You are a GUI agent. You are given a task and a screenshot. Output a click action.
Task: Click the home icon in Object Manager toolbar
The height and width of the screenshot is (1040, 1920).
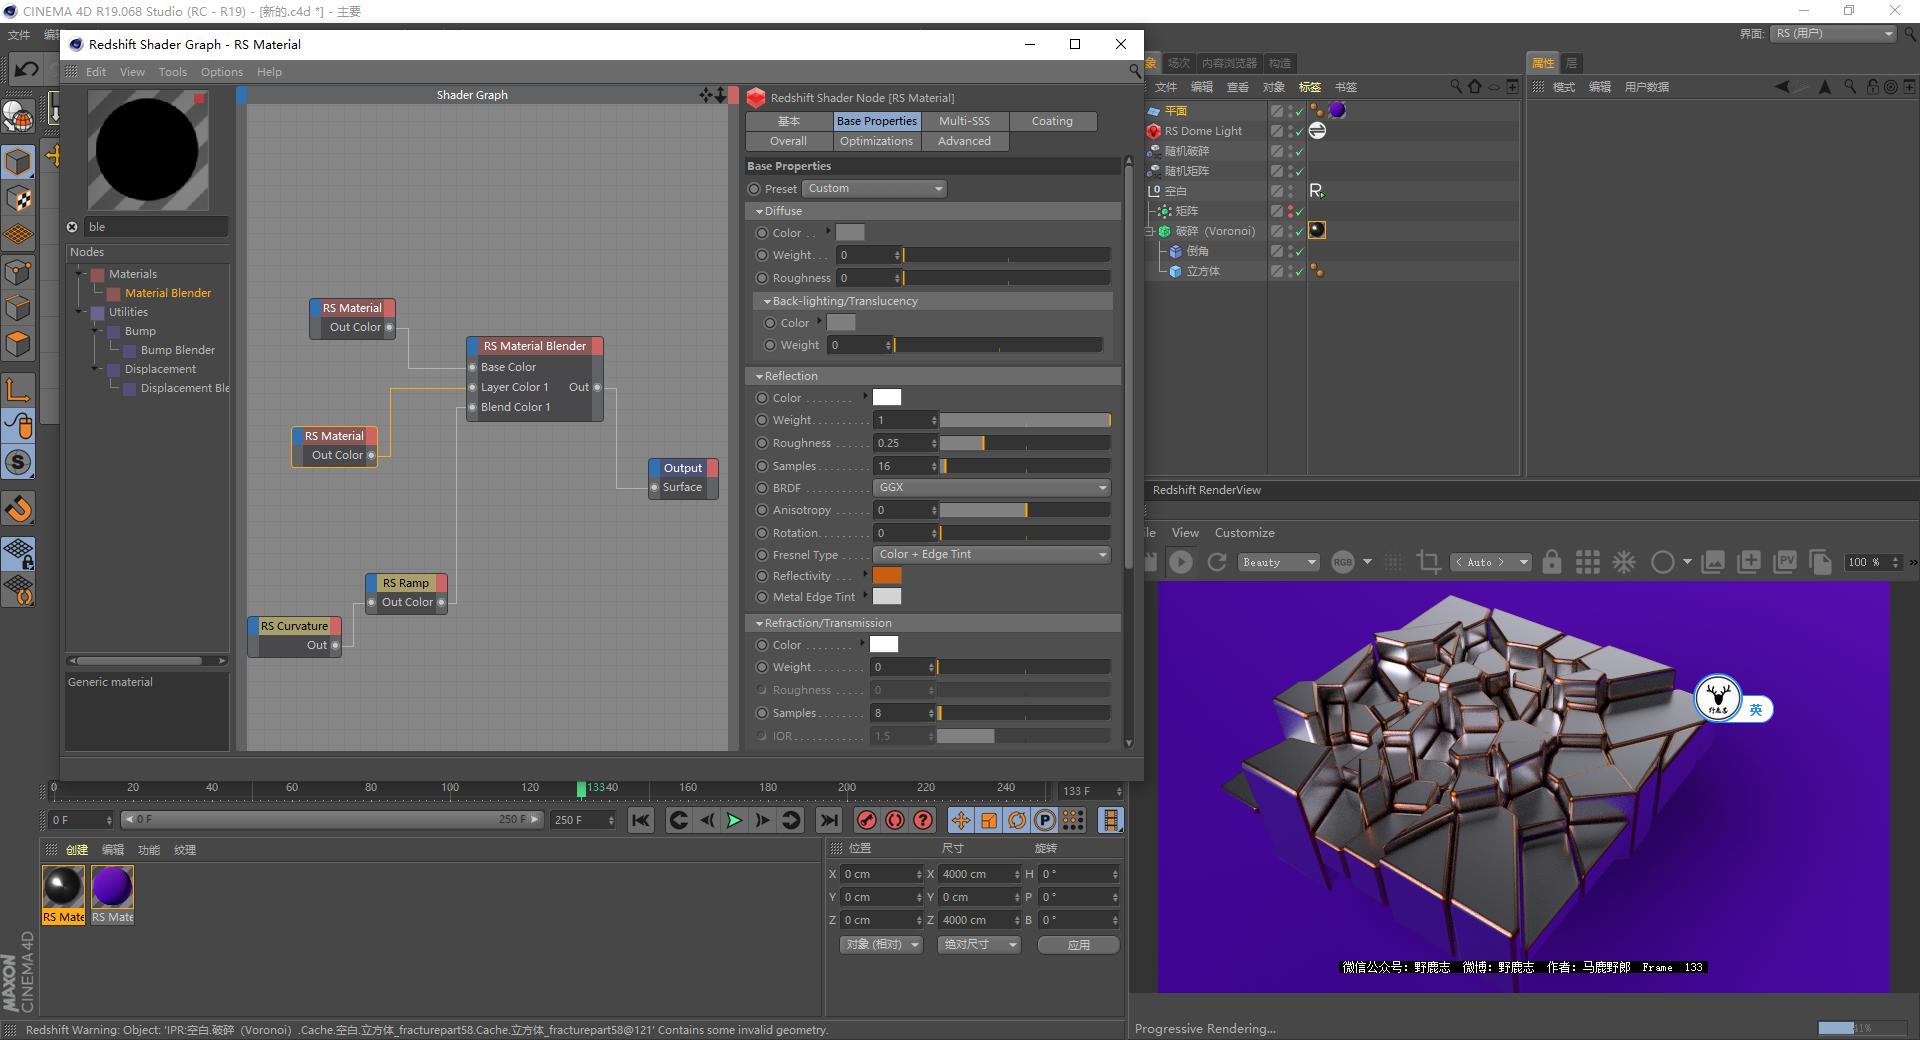(1474, 87)
